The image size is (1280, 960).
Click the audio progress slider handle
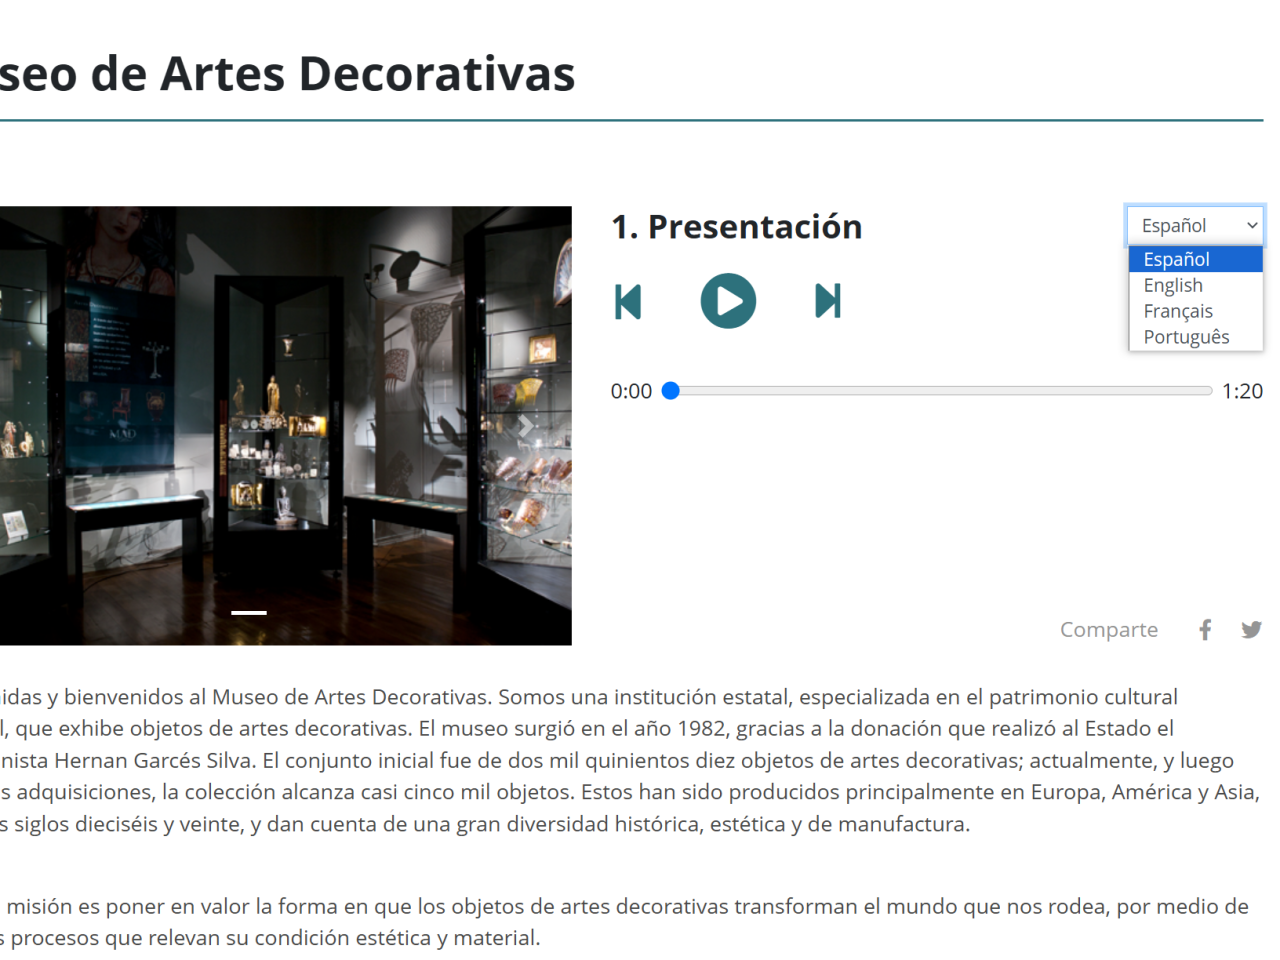point(671,391)
